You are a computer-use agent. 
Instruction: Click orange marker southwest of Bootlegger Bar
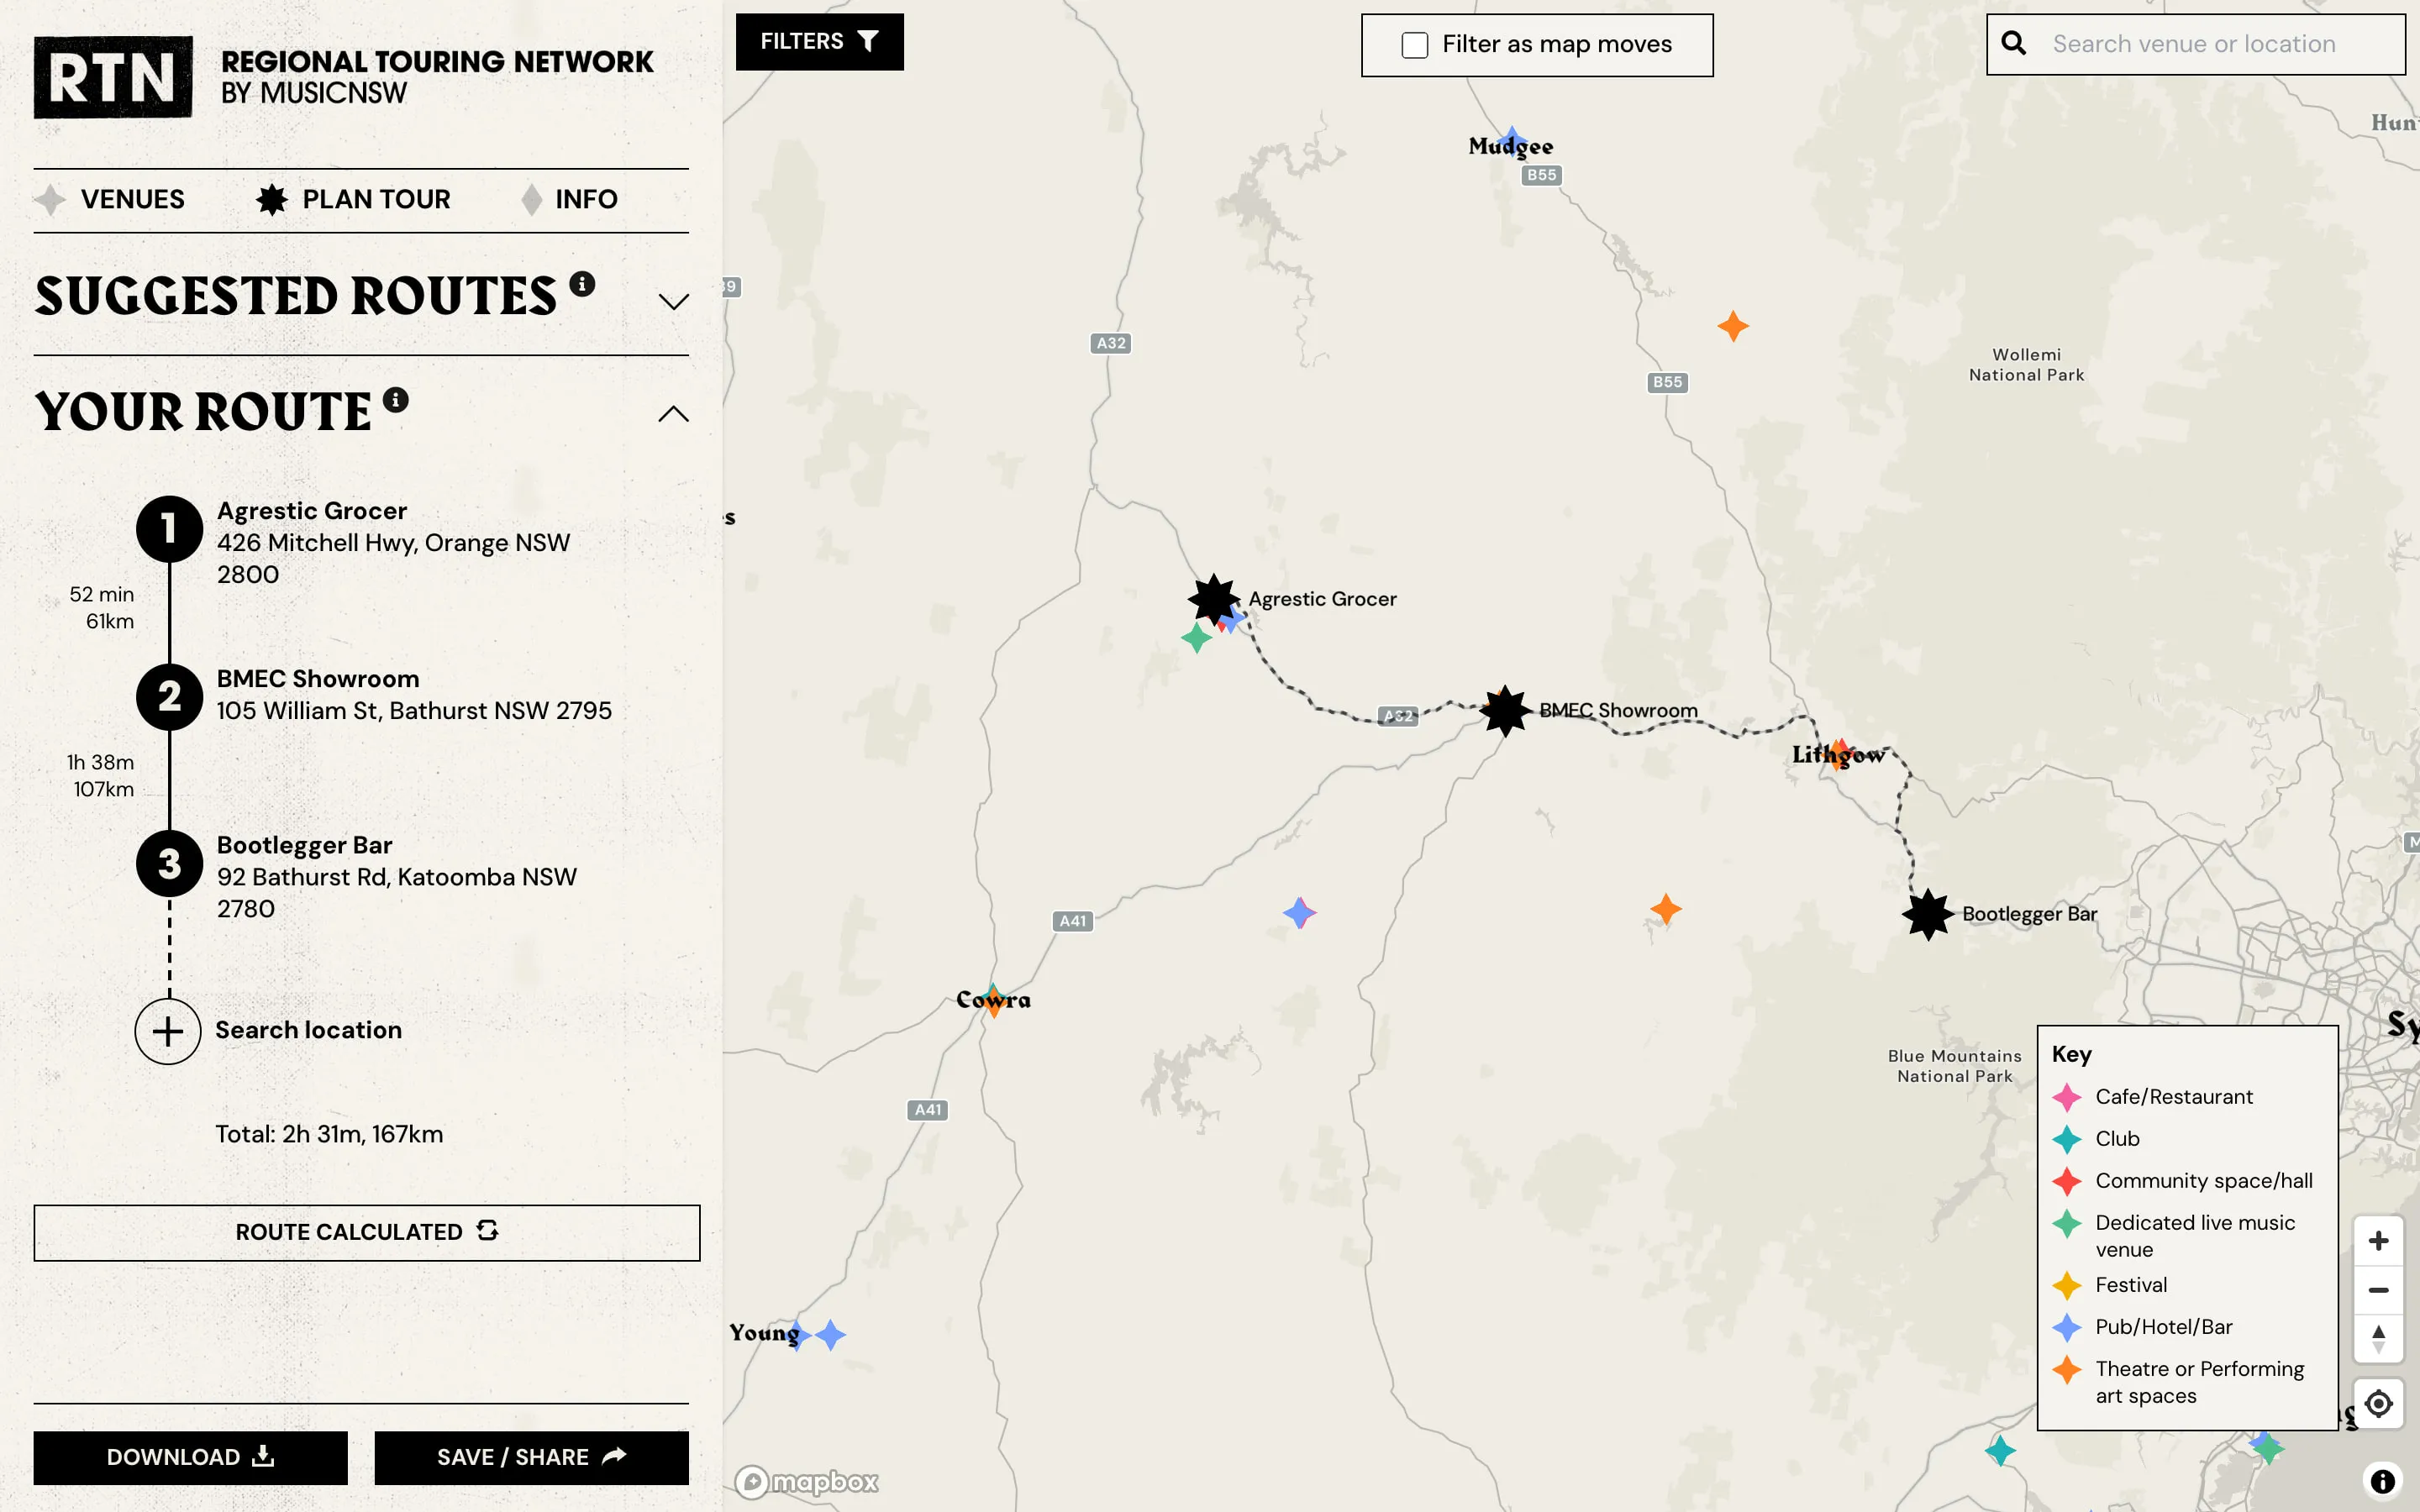[1666, 909]
